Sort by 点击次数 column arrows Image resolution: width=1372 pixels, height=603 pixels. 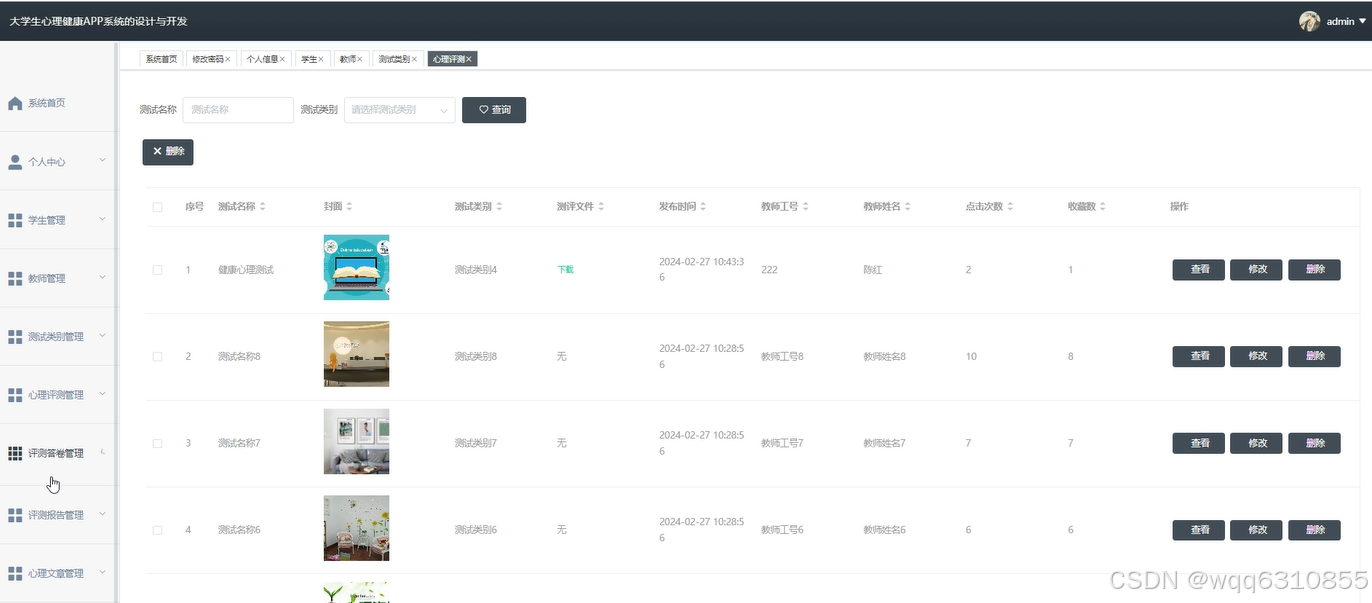1011,207
